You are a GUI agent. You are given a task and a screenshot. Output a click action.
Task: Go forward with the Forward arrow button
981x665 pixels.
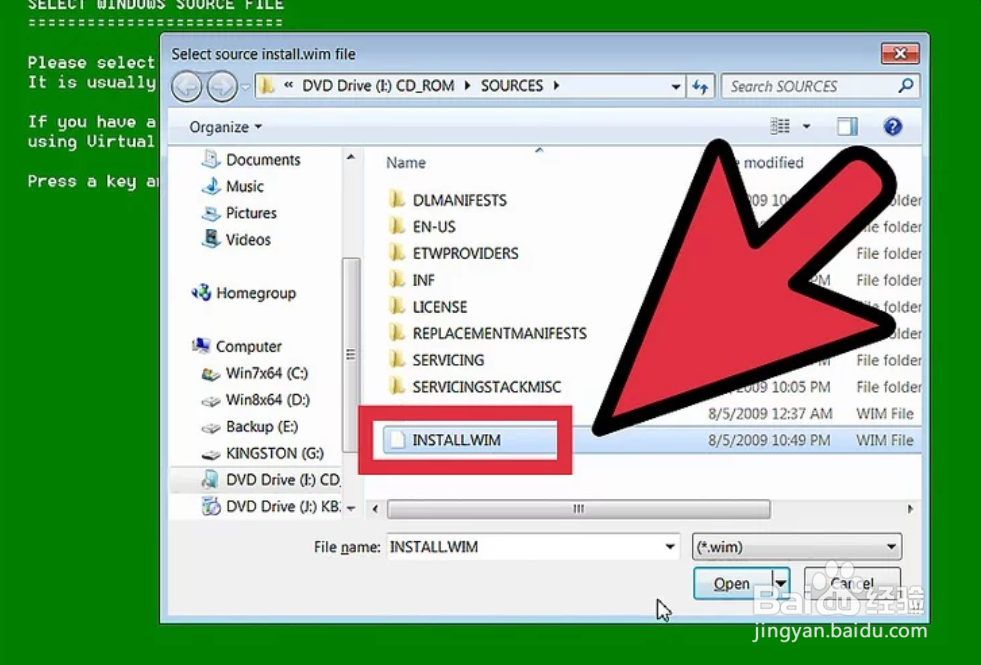pyautogui.click(x=222, y=86)
